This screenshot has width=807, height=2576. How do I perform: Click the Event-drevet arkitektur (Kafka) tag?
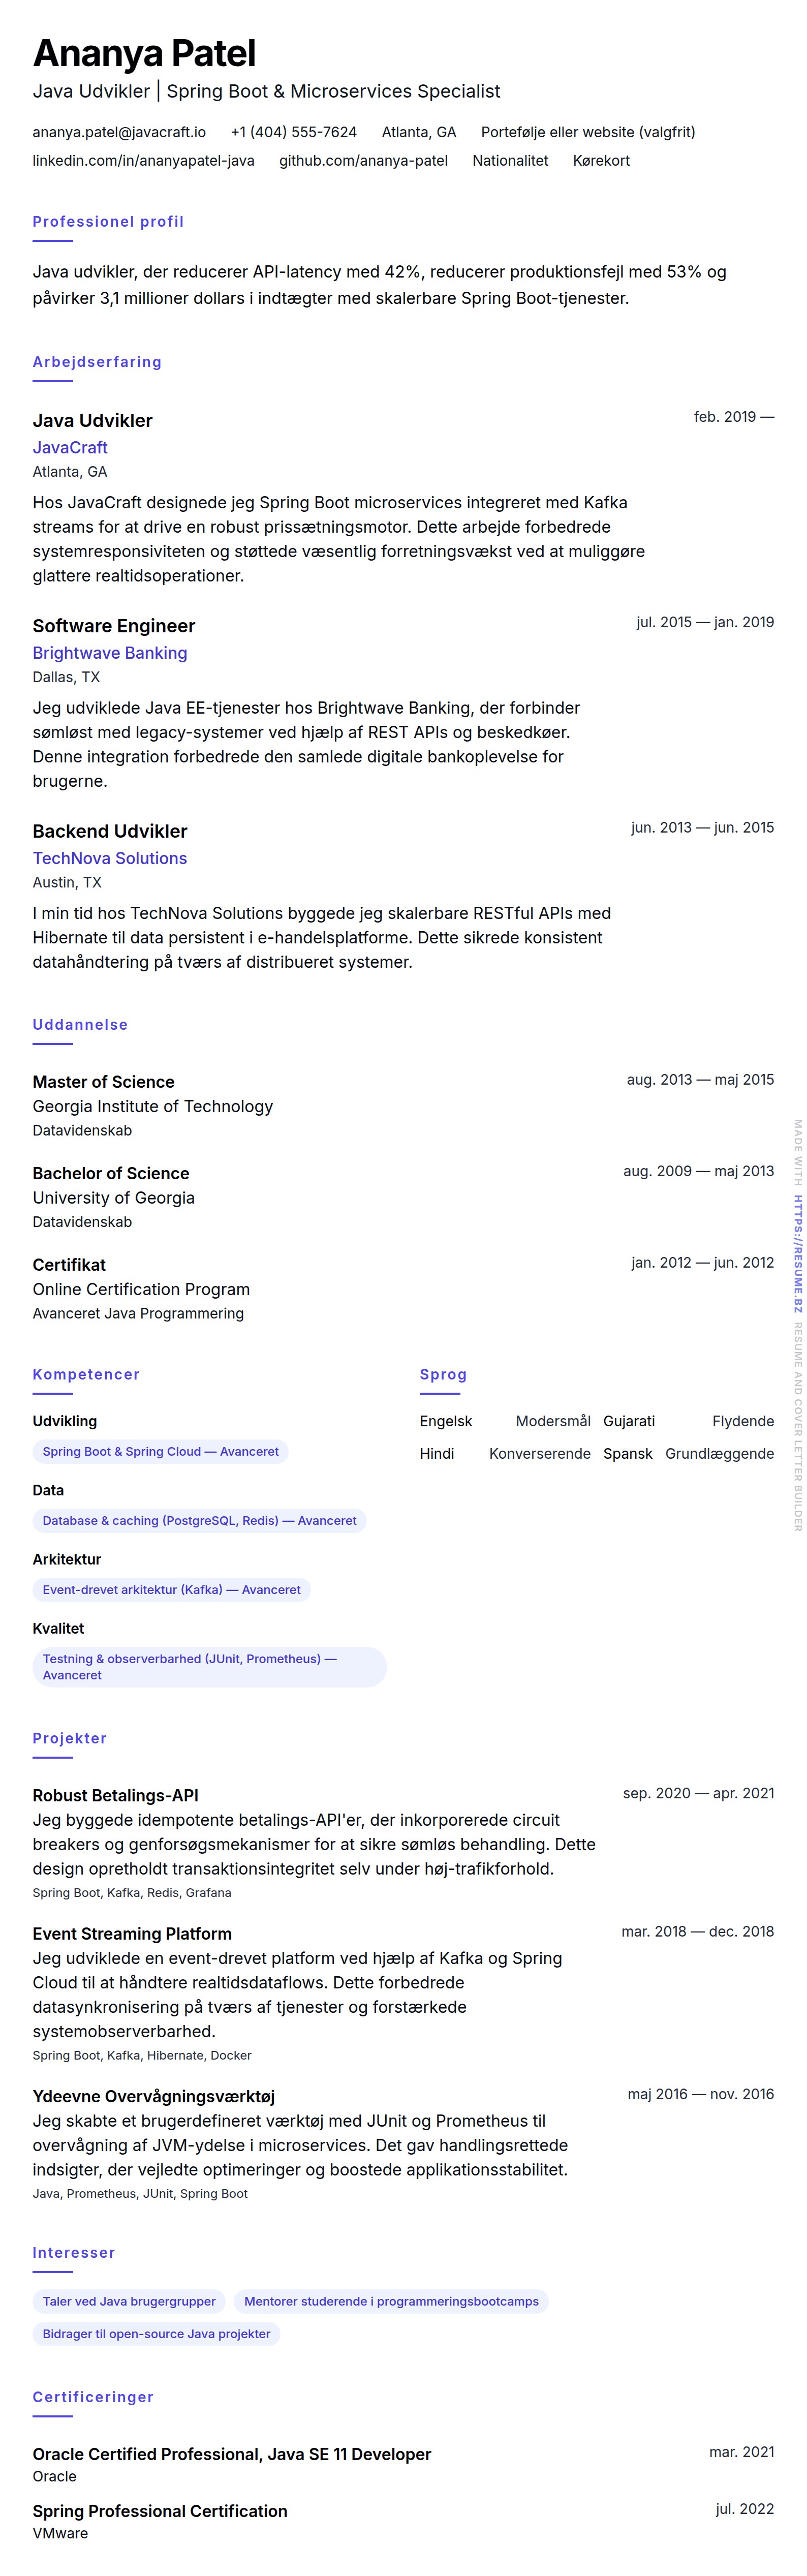(x=171, y=1589)
